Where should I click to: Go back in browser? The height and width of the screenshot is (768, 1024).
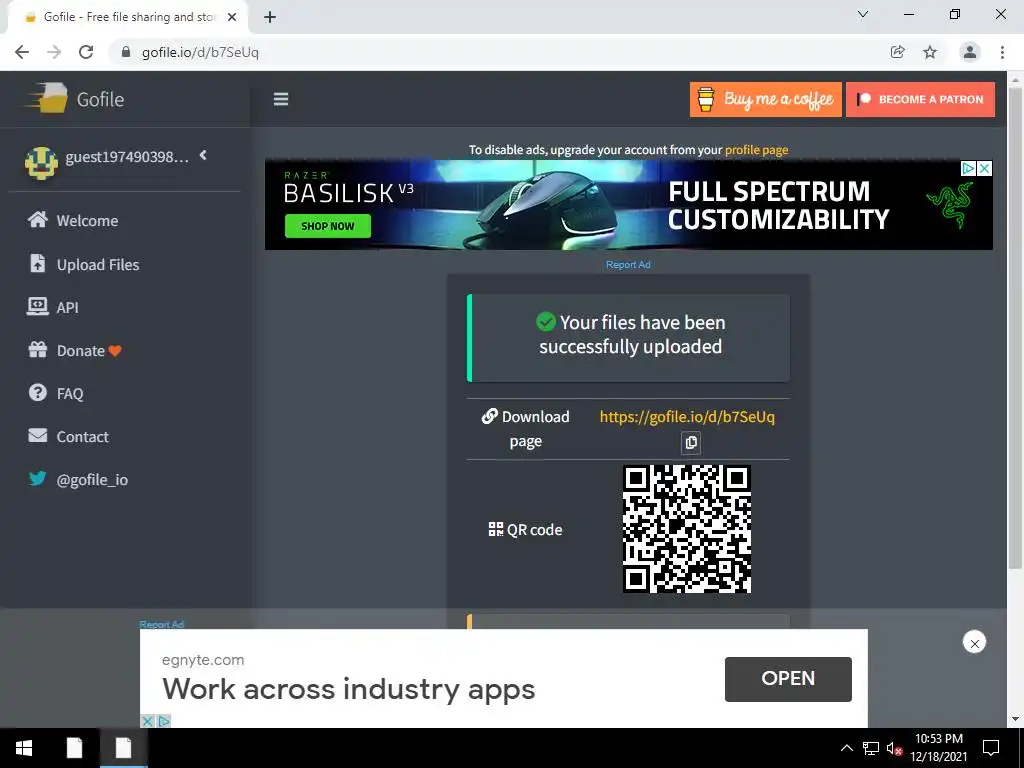[22, 52]
